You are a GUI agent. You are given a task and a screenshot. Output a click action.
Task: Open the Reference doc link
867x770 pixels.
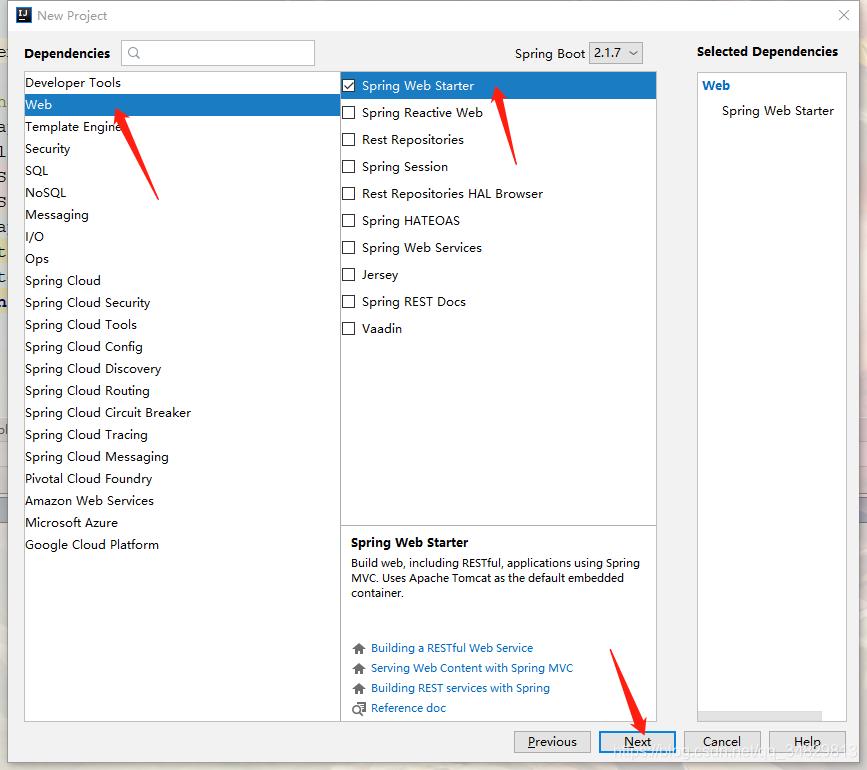click(x=408, y=709)
